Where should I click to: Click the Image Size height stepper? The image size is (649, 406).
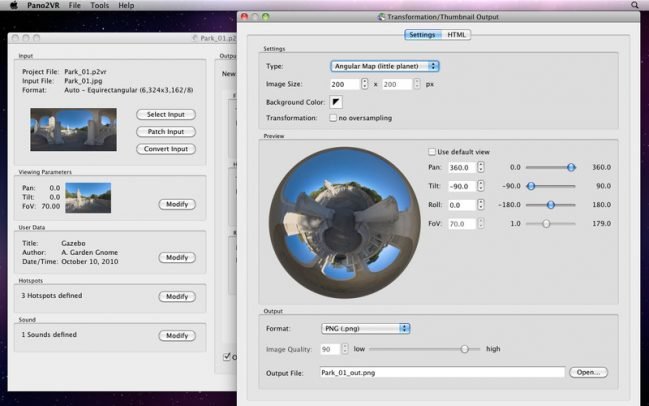[x=417, y=84]
